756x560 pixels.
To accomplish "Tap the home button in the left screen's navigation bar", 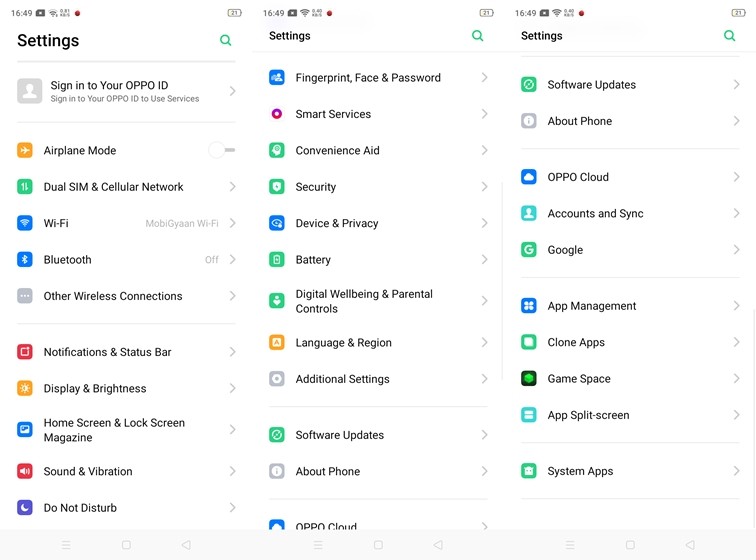I will pos(126,545).
